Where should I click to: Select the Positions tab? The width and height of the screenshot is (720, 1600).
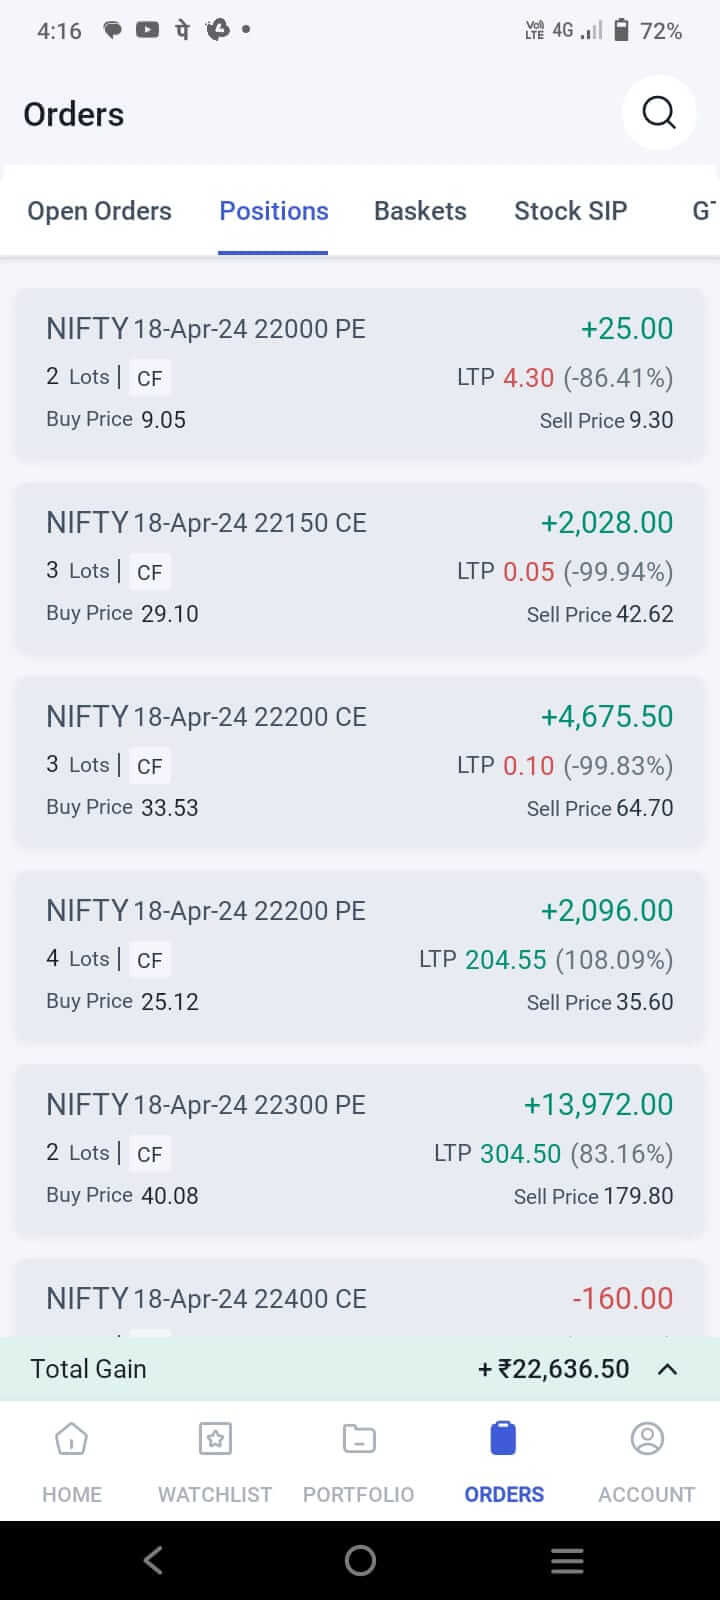point(274,211)
